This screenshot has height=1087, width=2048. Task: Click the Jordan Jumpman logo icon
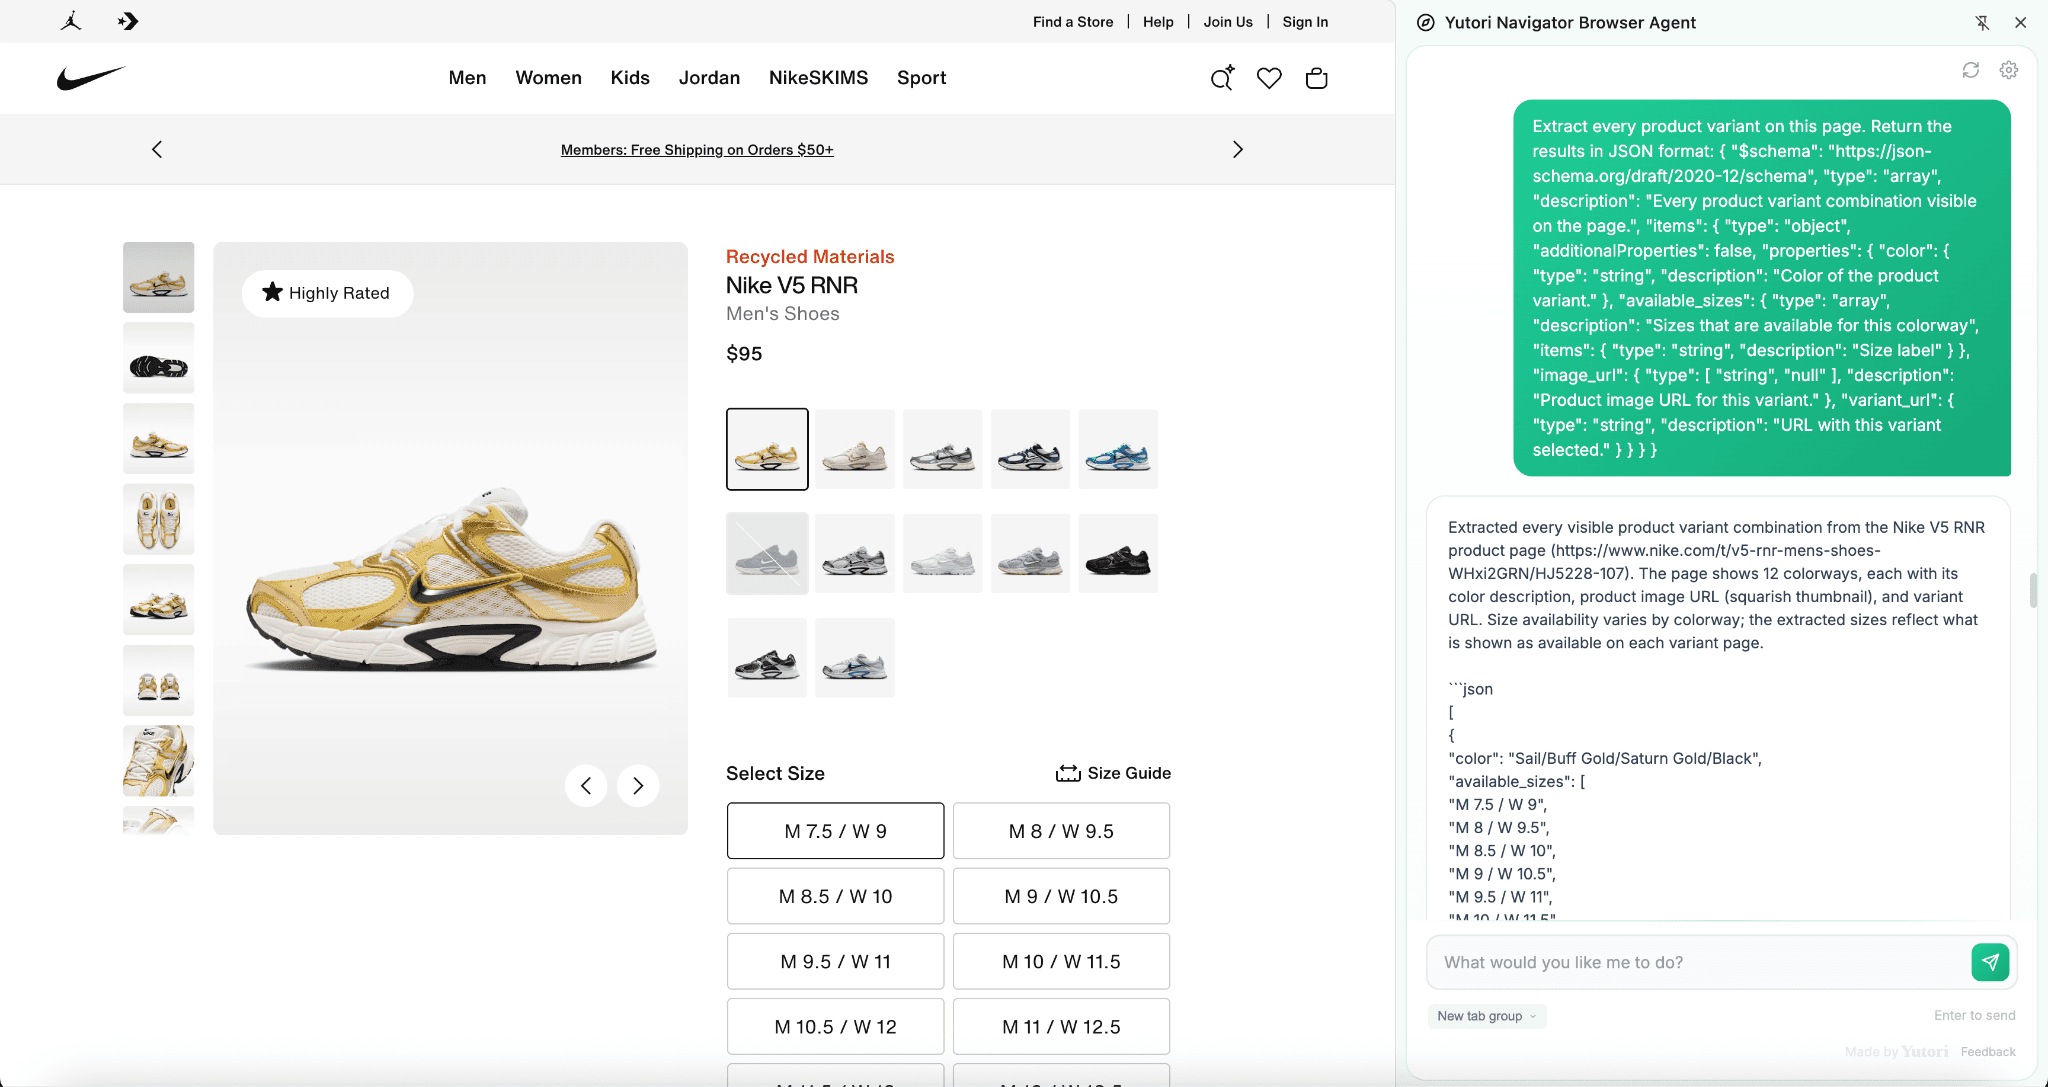pyautogui.click(x=71, y=21)
